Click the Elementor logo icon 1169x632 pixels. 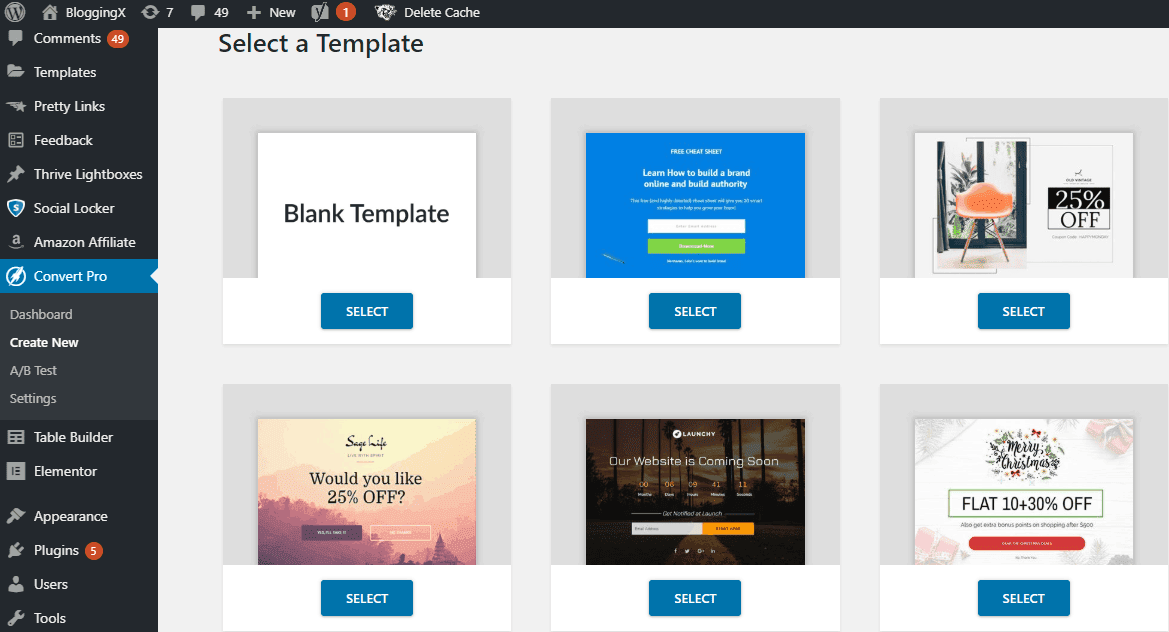pyautogui.click(x=16, y=471)
